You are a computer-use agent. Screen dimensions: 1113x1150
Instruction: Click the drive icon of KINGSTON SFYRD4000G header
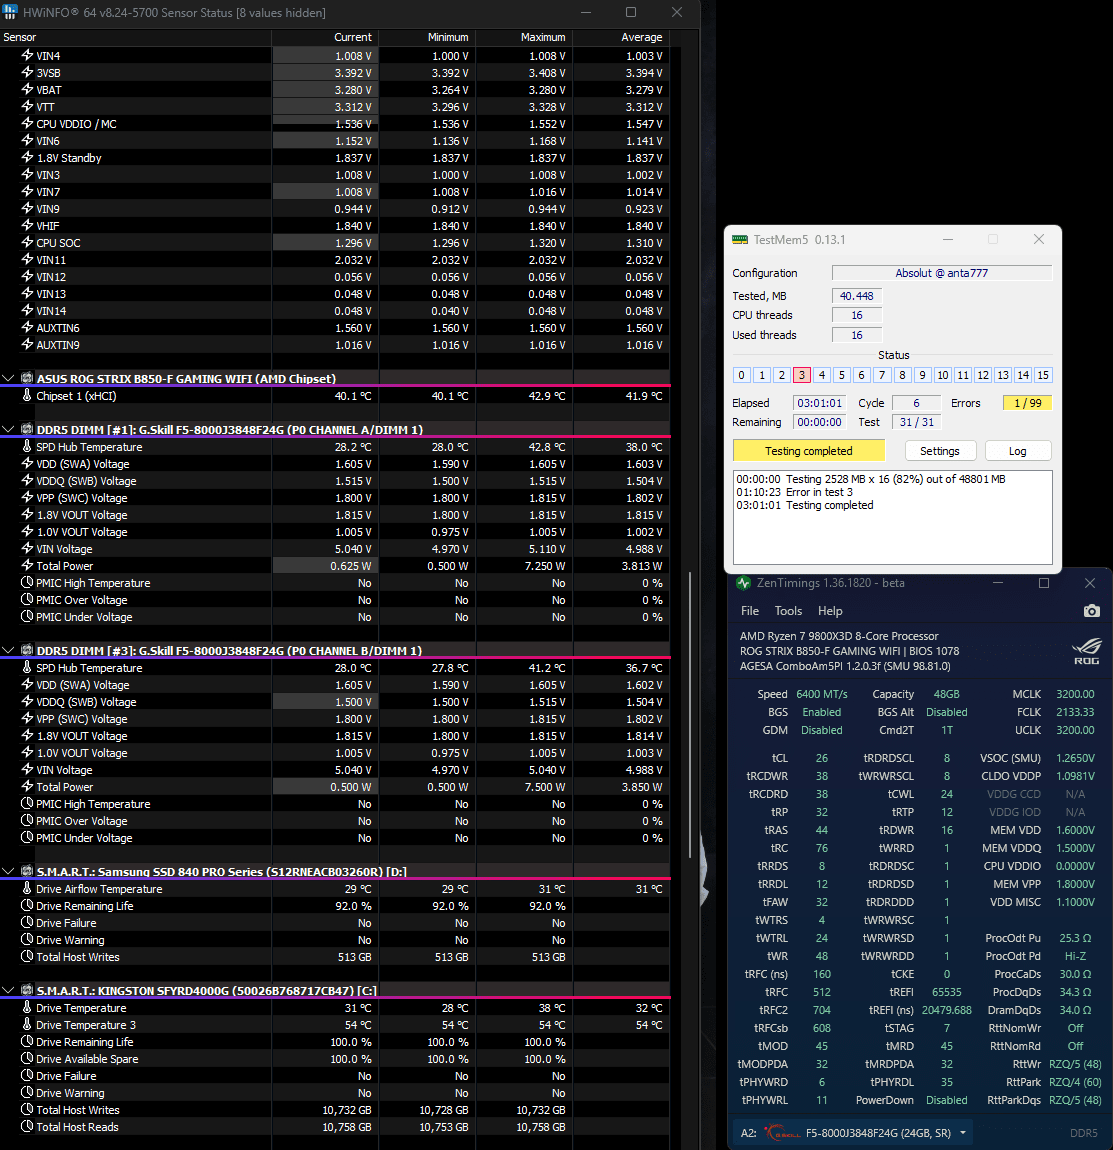[x=27, y=990]
